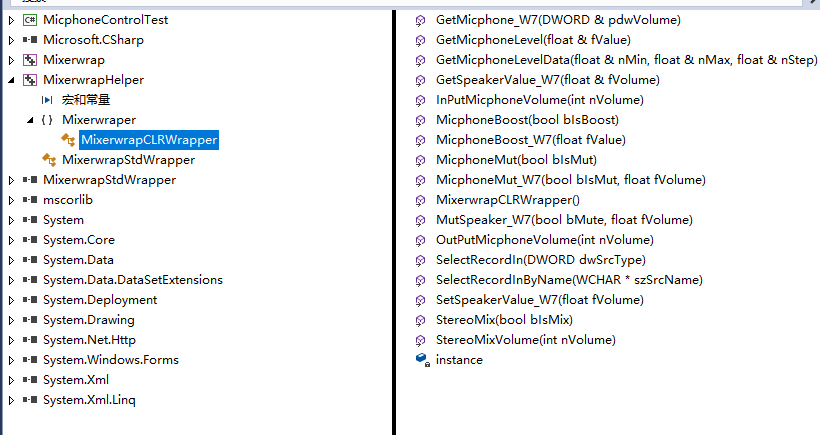Click the MixerwrapCLRWrapper class icon
820x435 pixels.
68,140
